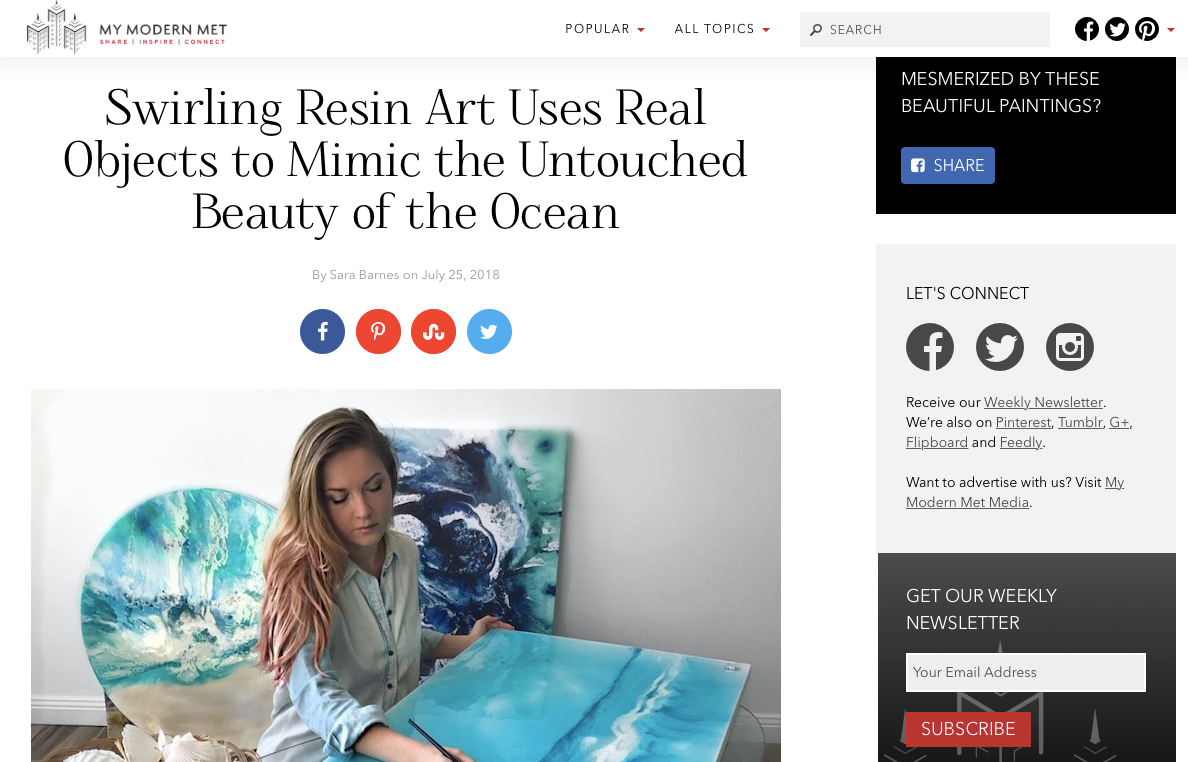Open large Twitter icon under Let's Connect
1188x762 pixels.
(1000, 347)
